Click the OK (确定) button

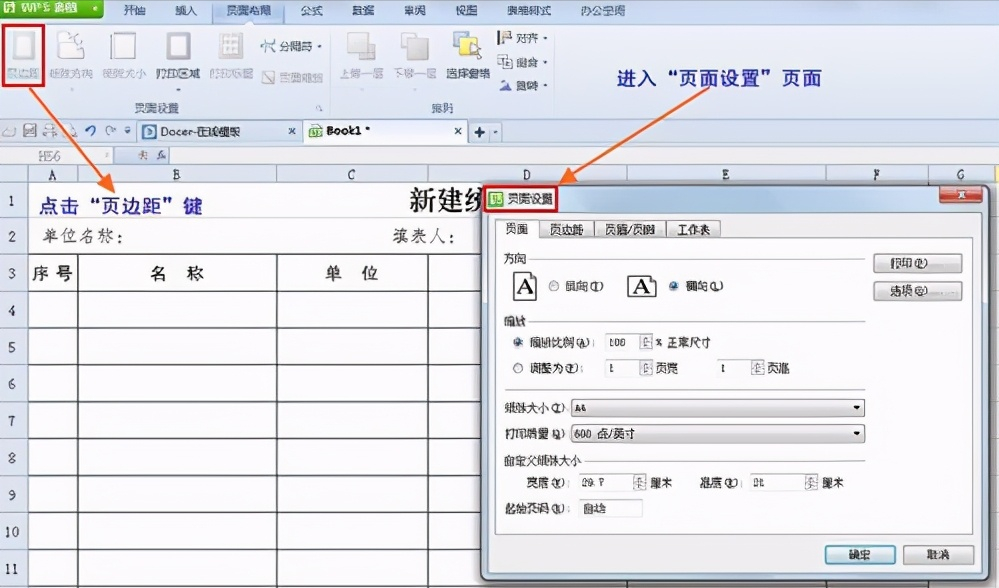tap(859, 555)
